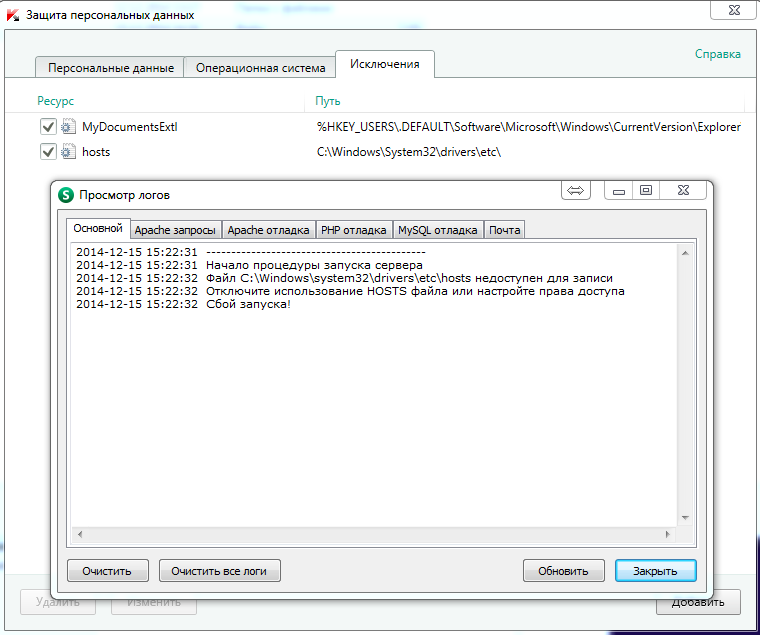Click the double-arrow resize icon in log window
760x635 pixels.
click(x=575, y=190)
